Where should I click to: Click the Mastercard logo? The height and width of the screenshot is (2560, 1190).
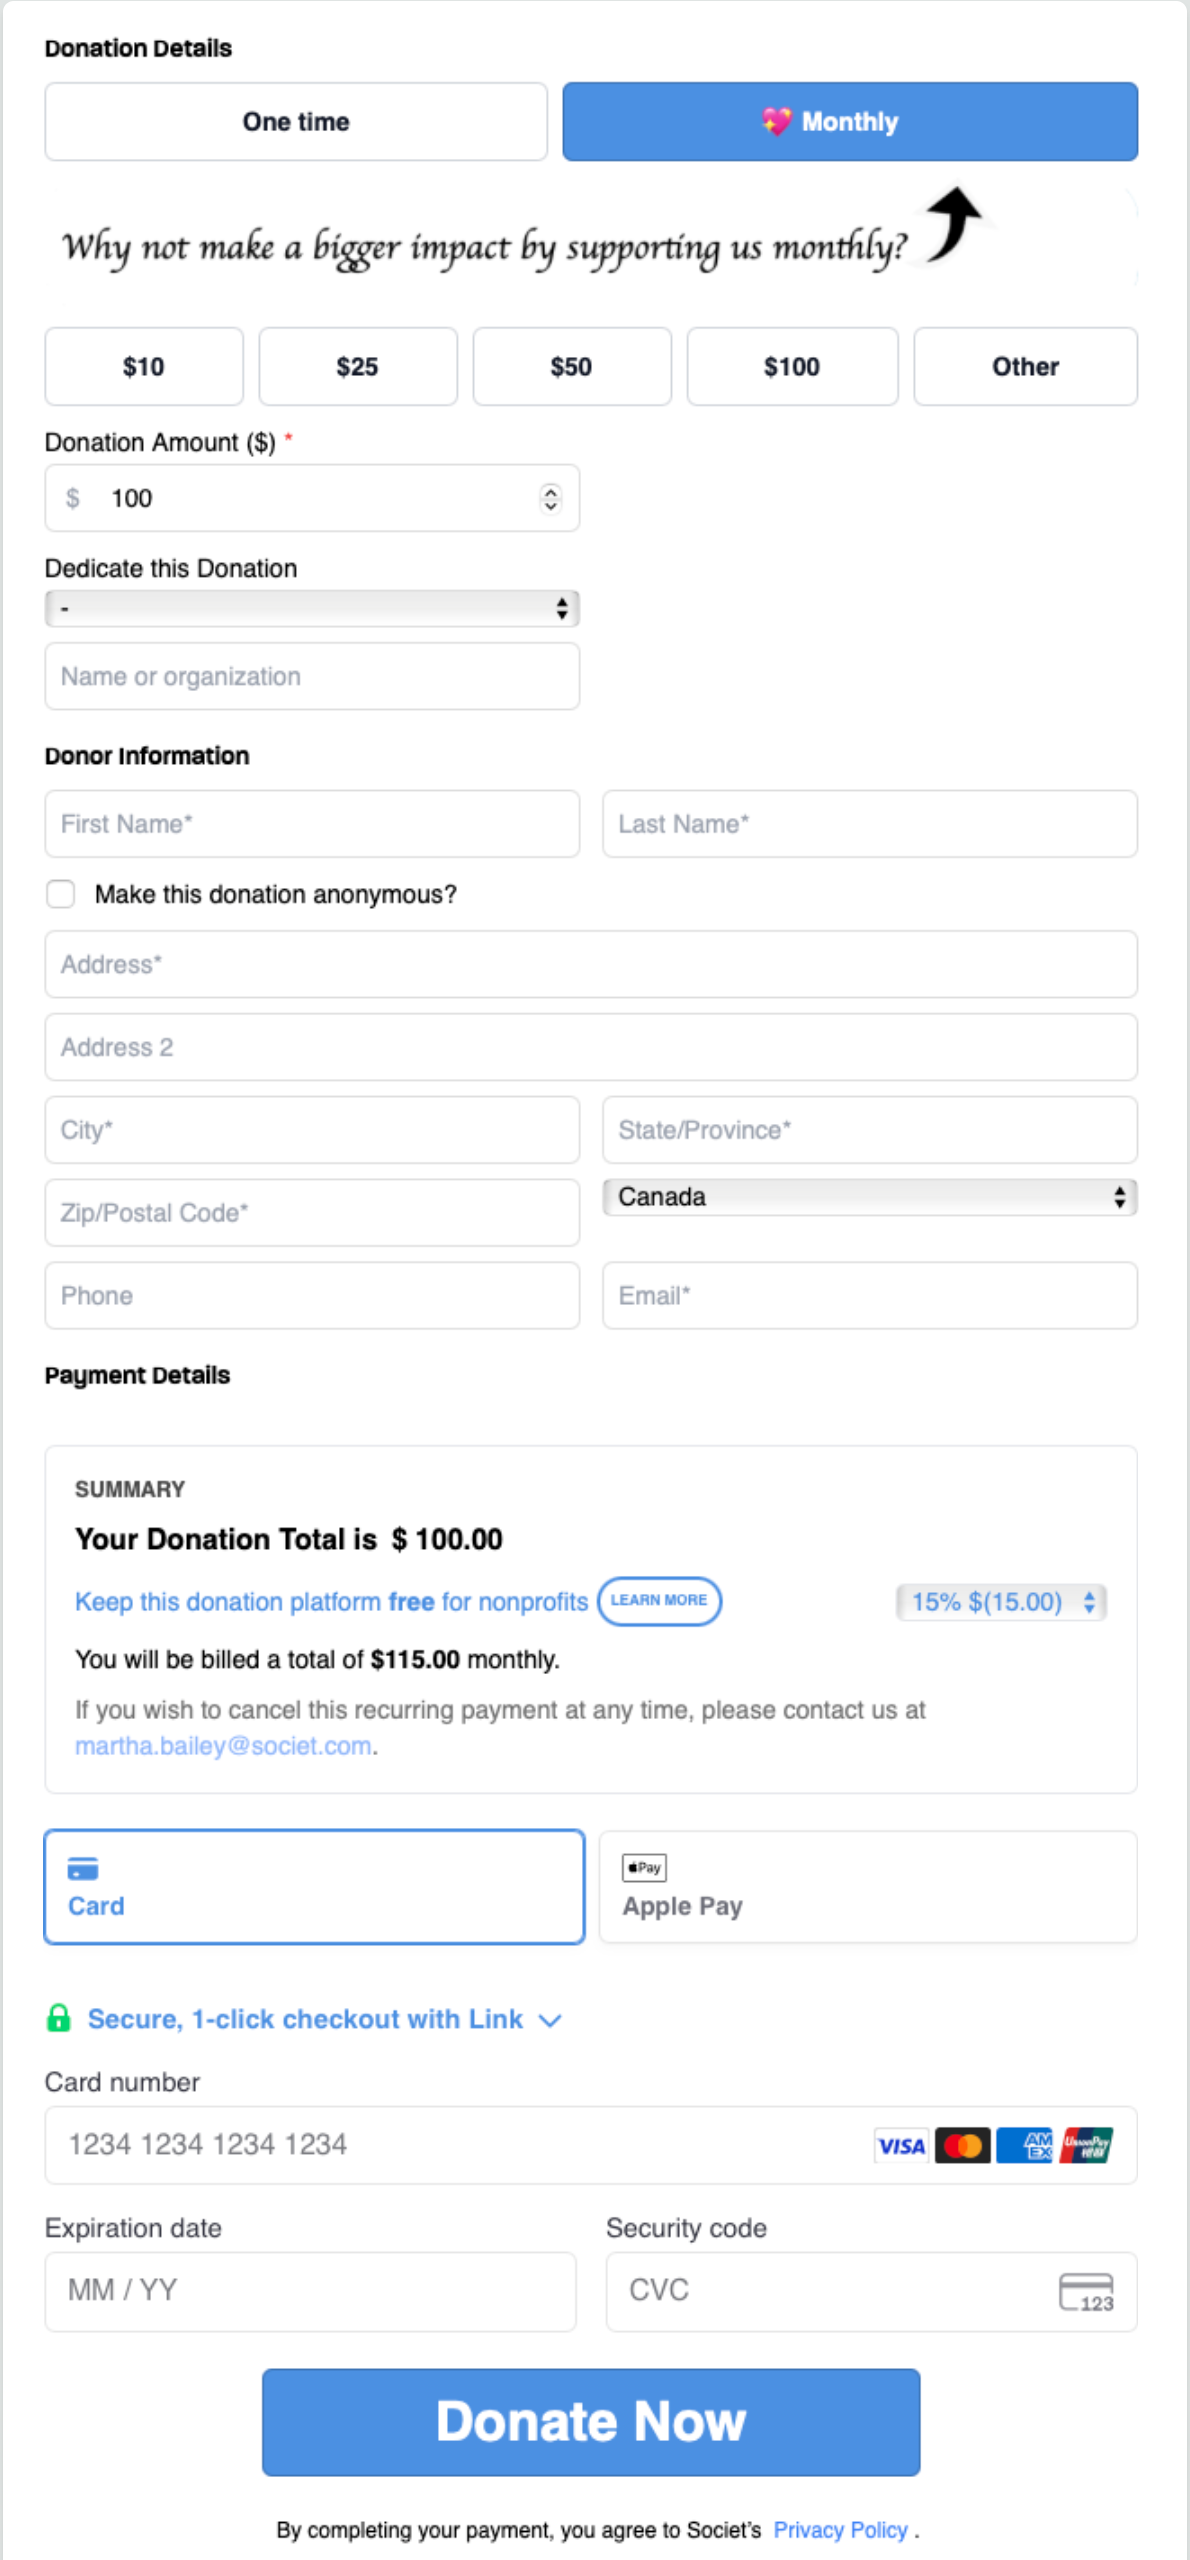pos(962,2145)
